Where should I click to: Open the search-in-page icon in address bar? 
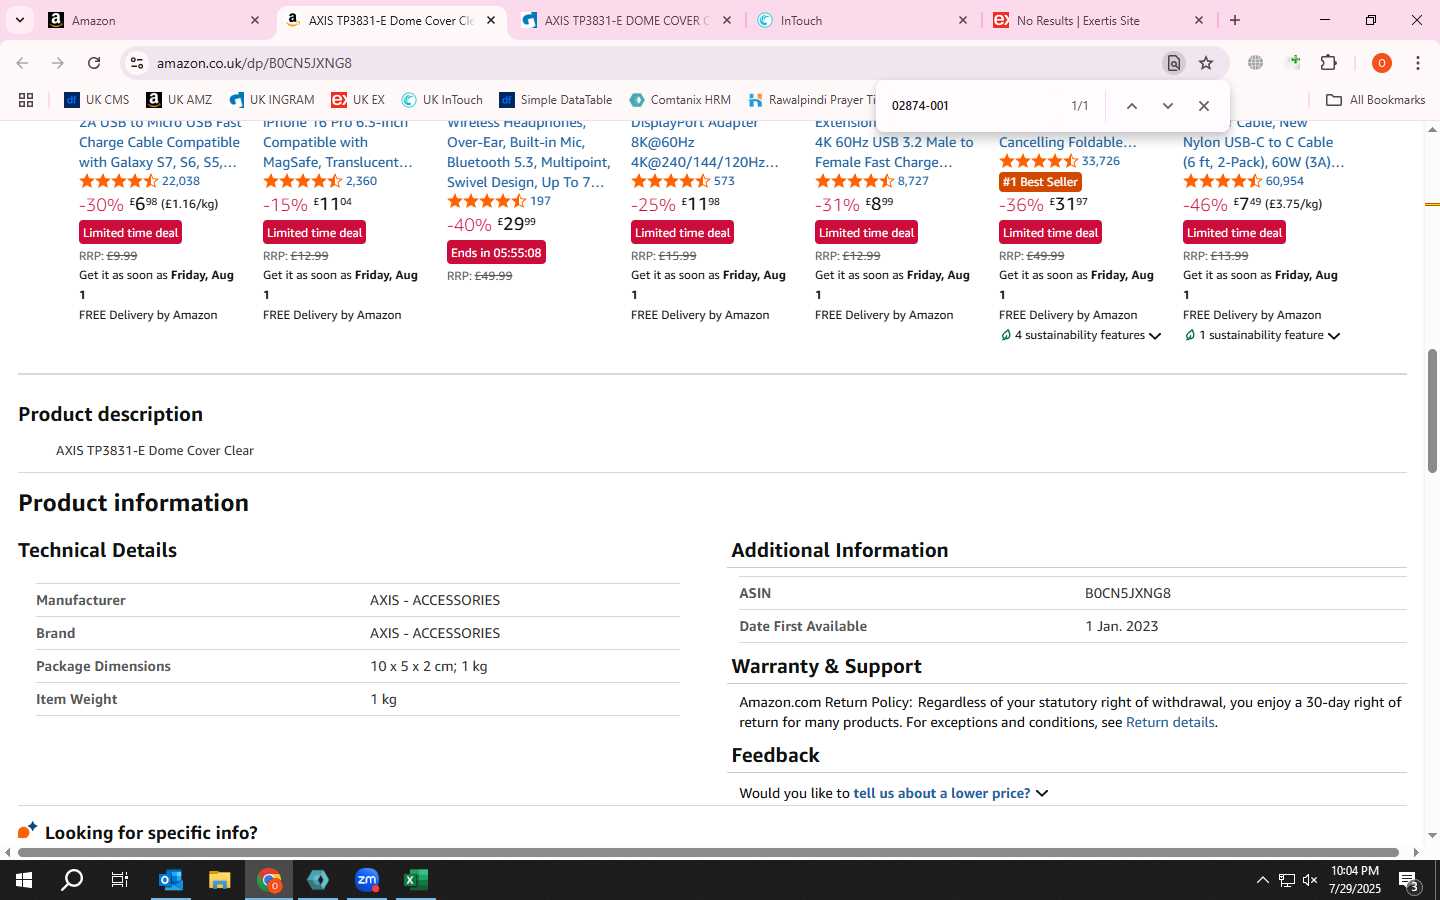click(1173, 63)
